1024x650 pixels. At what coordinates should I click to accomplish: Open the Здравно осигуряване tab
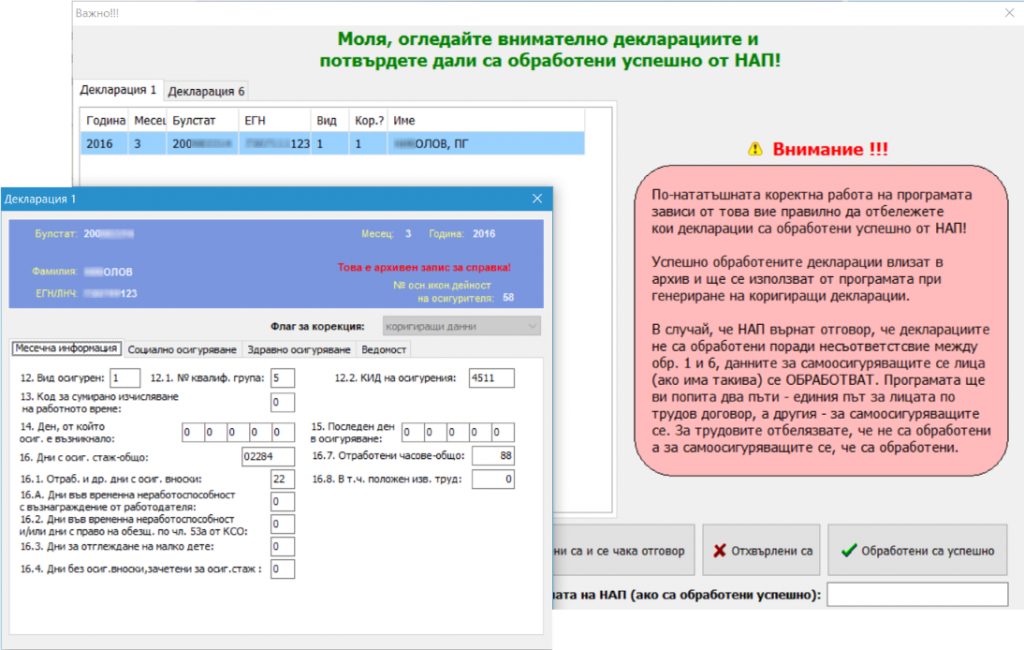pyautogui.click(x=299, y=349)
